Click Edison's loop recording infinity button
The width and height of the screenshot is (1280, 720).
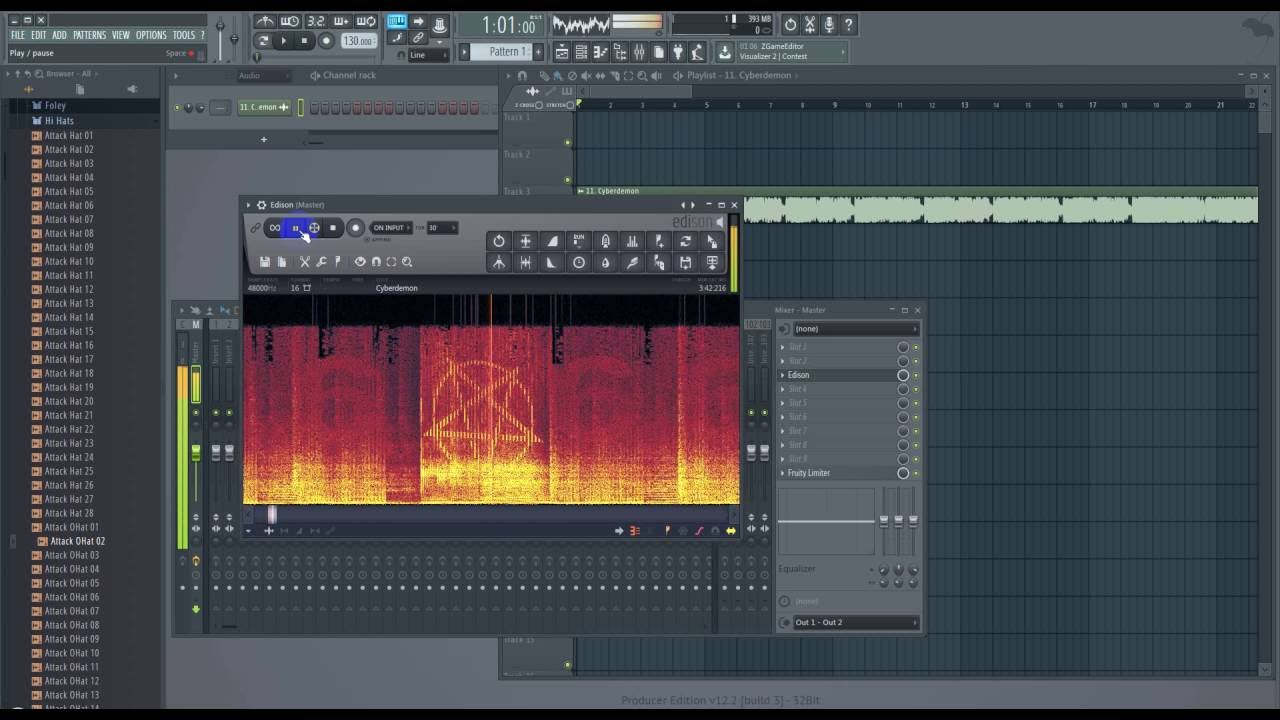pyautogui.click(x=275, y=228)
